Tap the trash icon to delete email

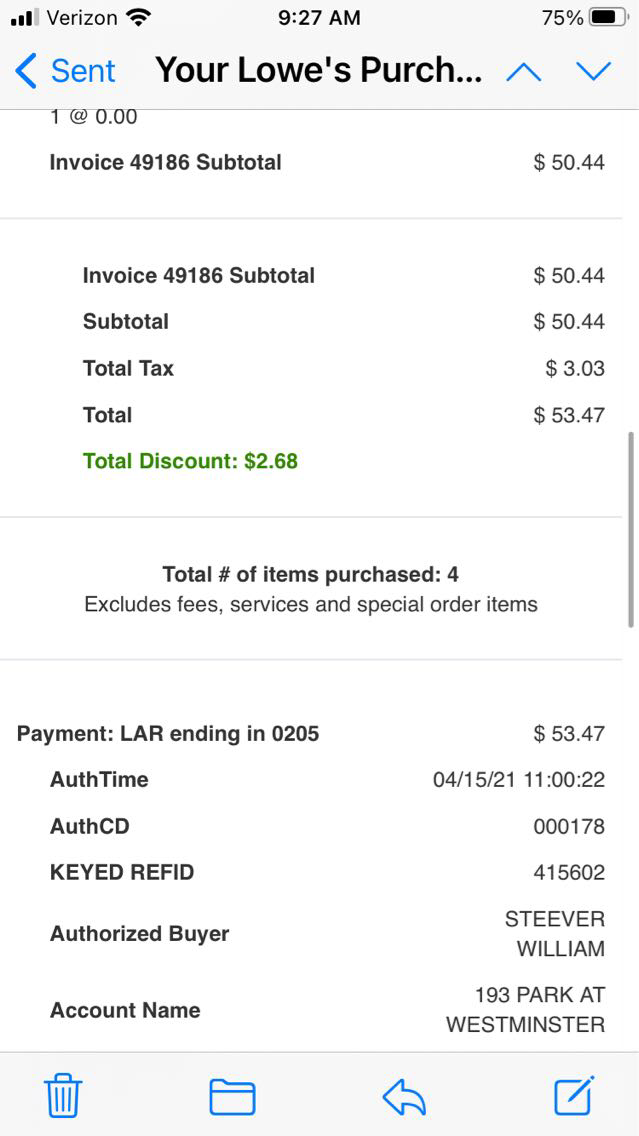pos(63,1097)
